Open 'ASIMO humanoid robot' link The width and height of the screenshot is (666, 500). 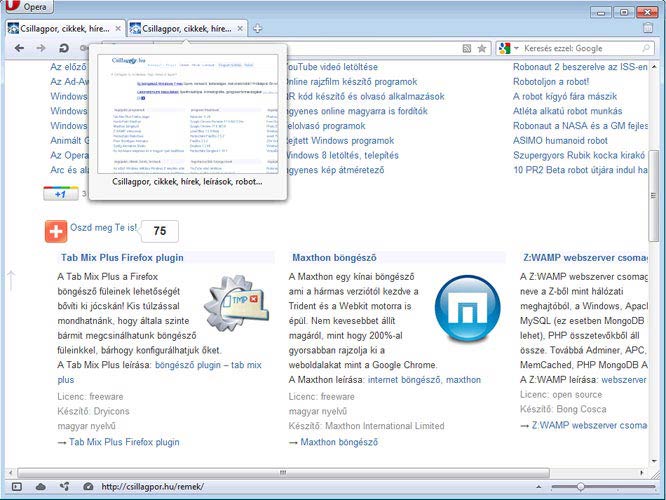(560, 141)
